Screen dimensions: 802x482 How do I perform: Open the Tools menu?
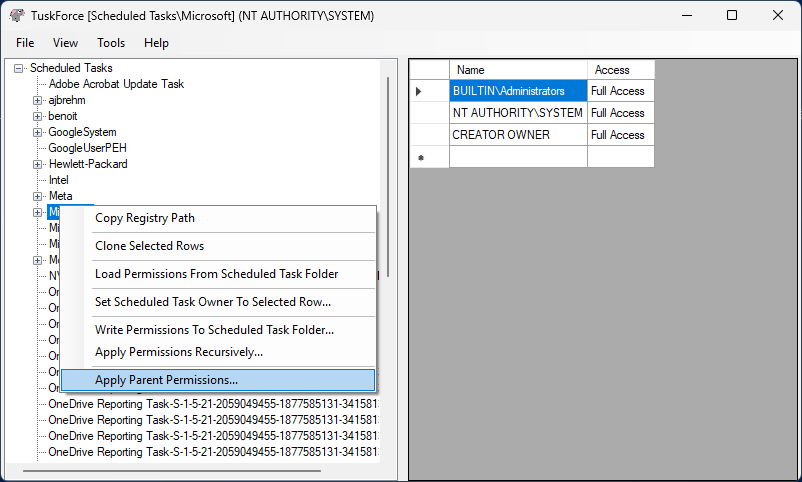pos(111,43)
